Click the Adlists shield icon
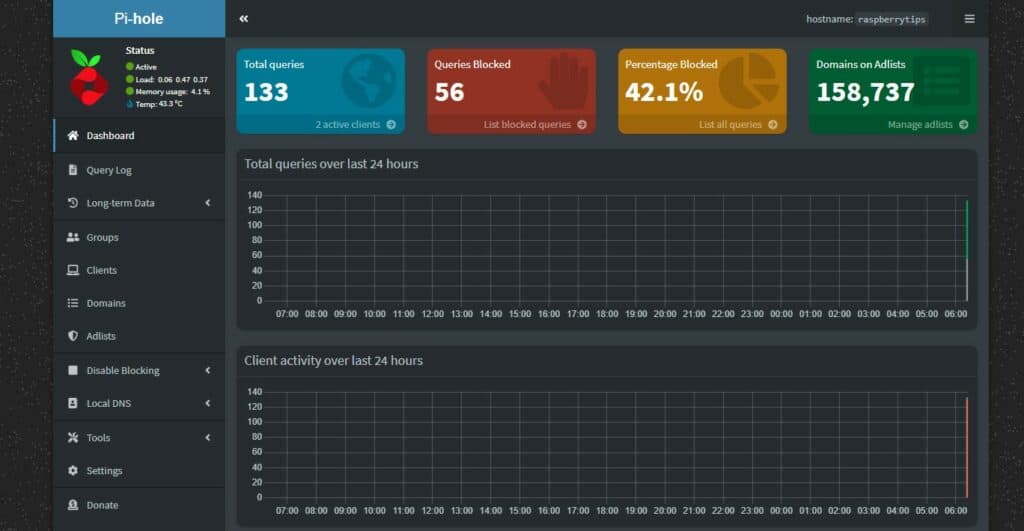The image size is (1024, 531). click(x=72, y=336)
